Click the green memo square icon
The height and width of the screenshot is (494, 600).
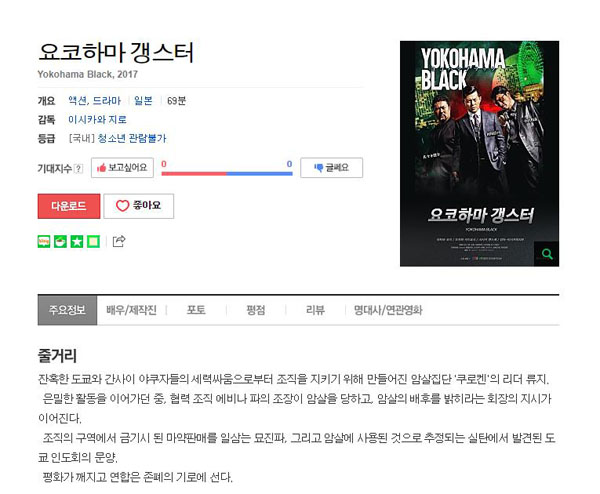point(93,241)
